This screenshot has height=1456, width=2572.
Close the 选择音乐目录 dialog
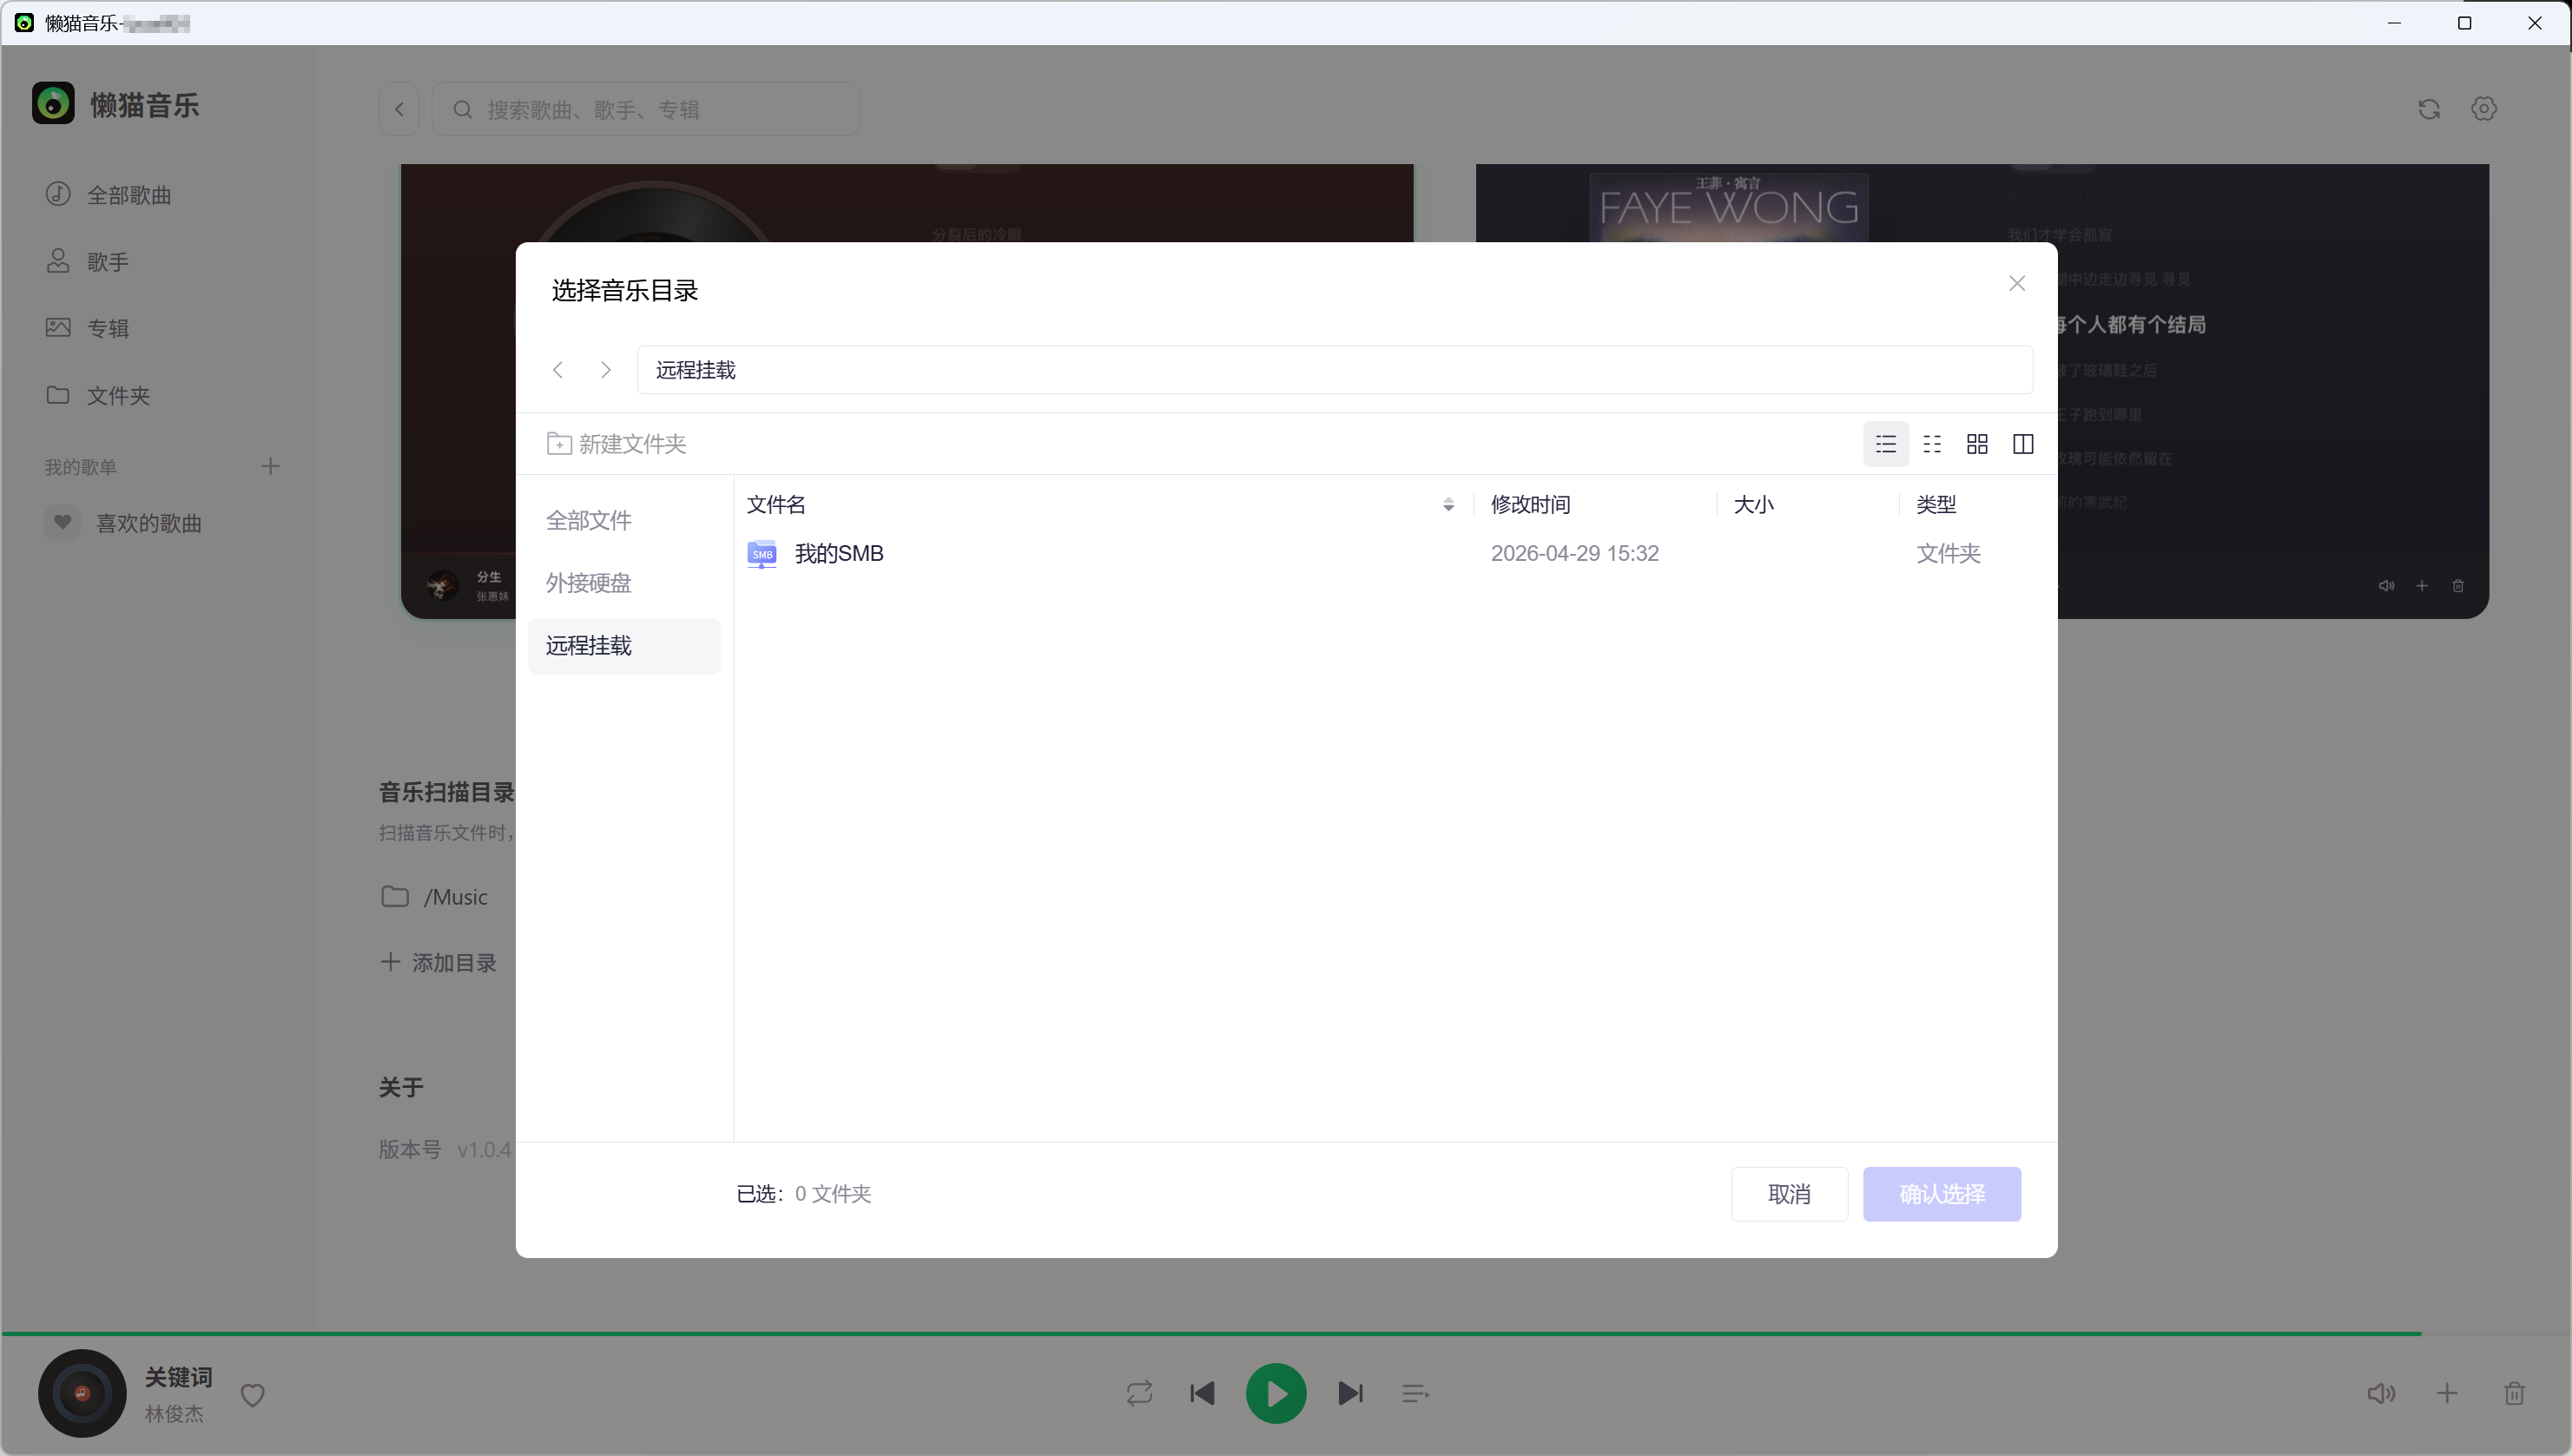(2017, 283)
